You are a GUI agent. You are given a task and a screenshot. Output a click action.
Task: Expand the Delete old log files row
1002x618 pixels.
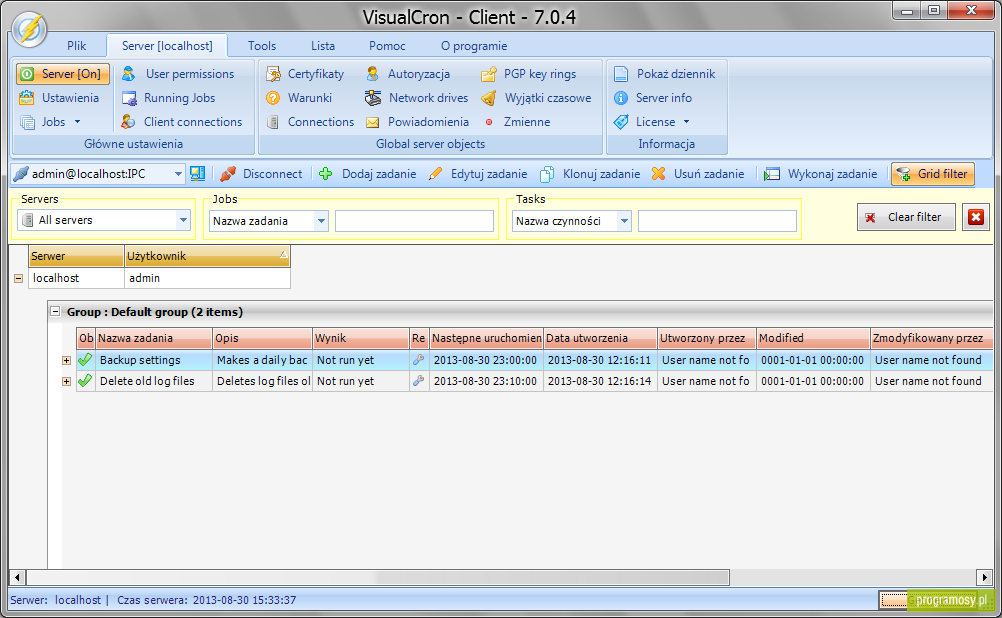pos(66,382)
